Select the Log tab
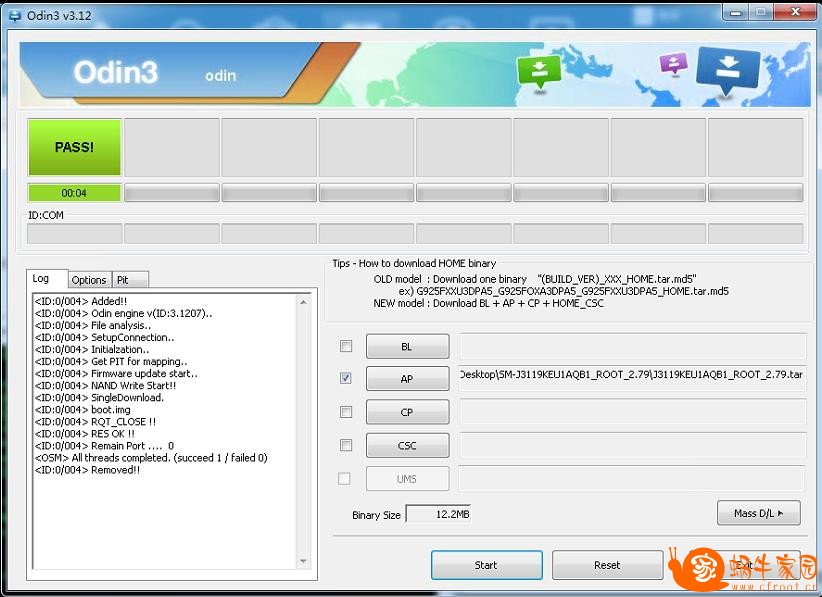The width and height of the screenshot is (822, 597). click(47, 278)
